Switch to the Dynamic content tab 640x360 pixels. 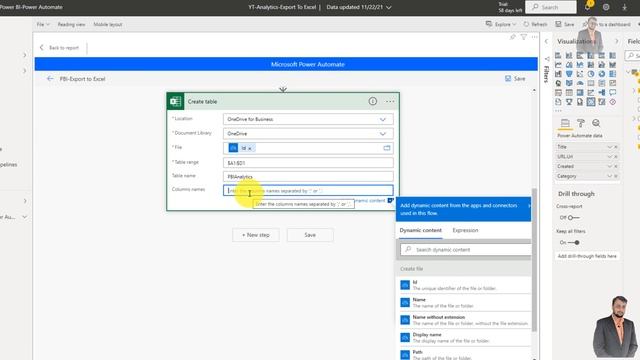[420, 230]
